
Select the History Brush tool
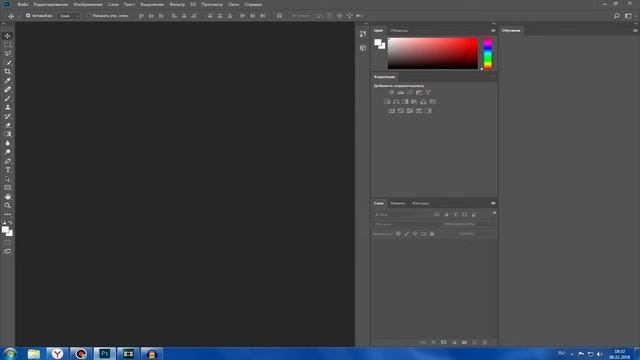(7, 116)
